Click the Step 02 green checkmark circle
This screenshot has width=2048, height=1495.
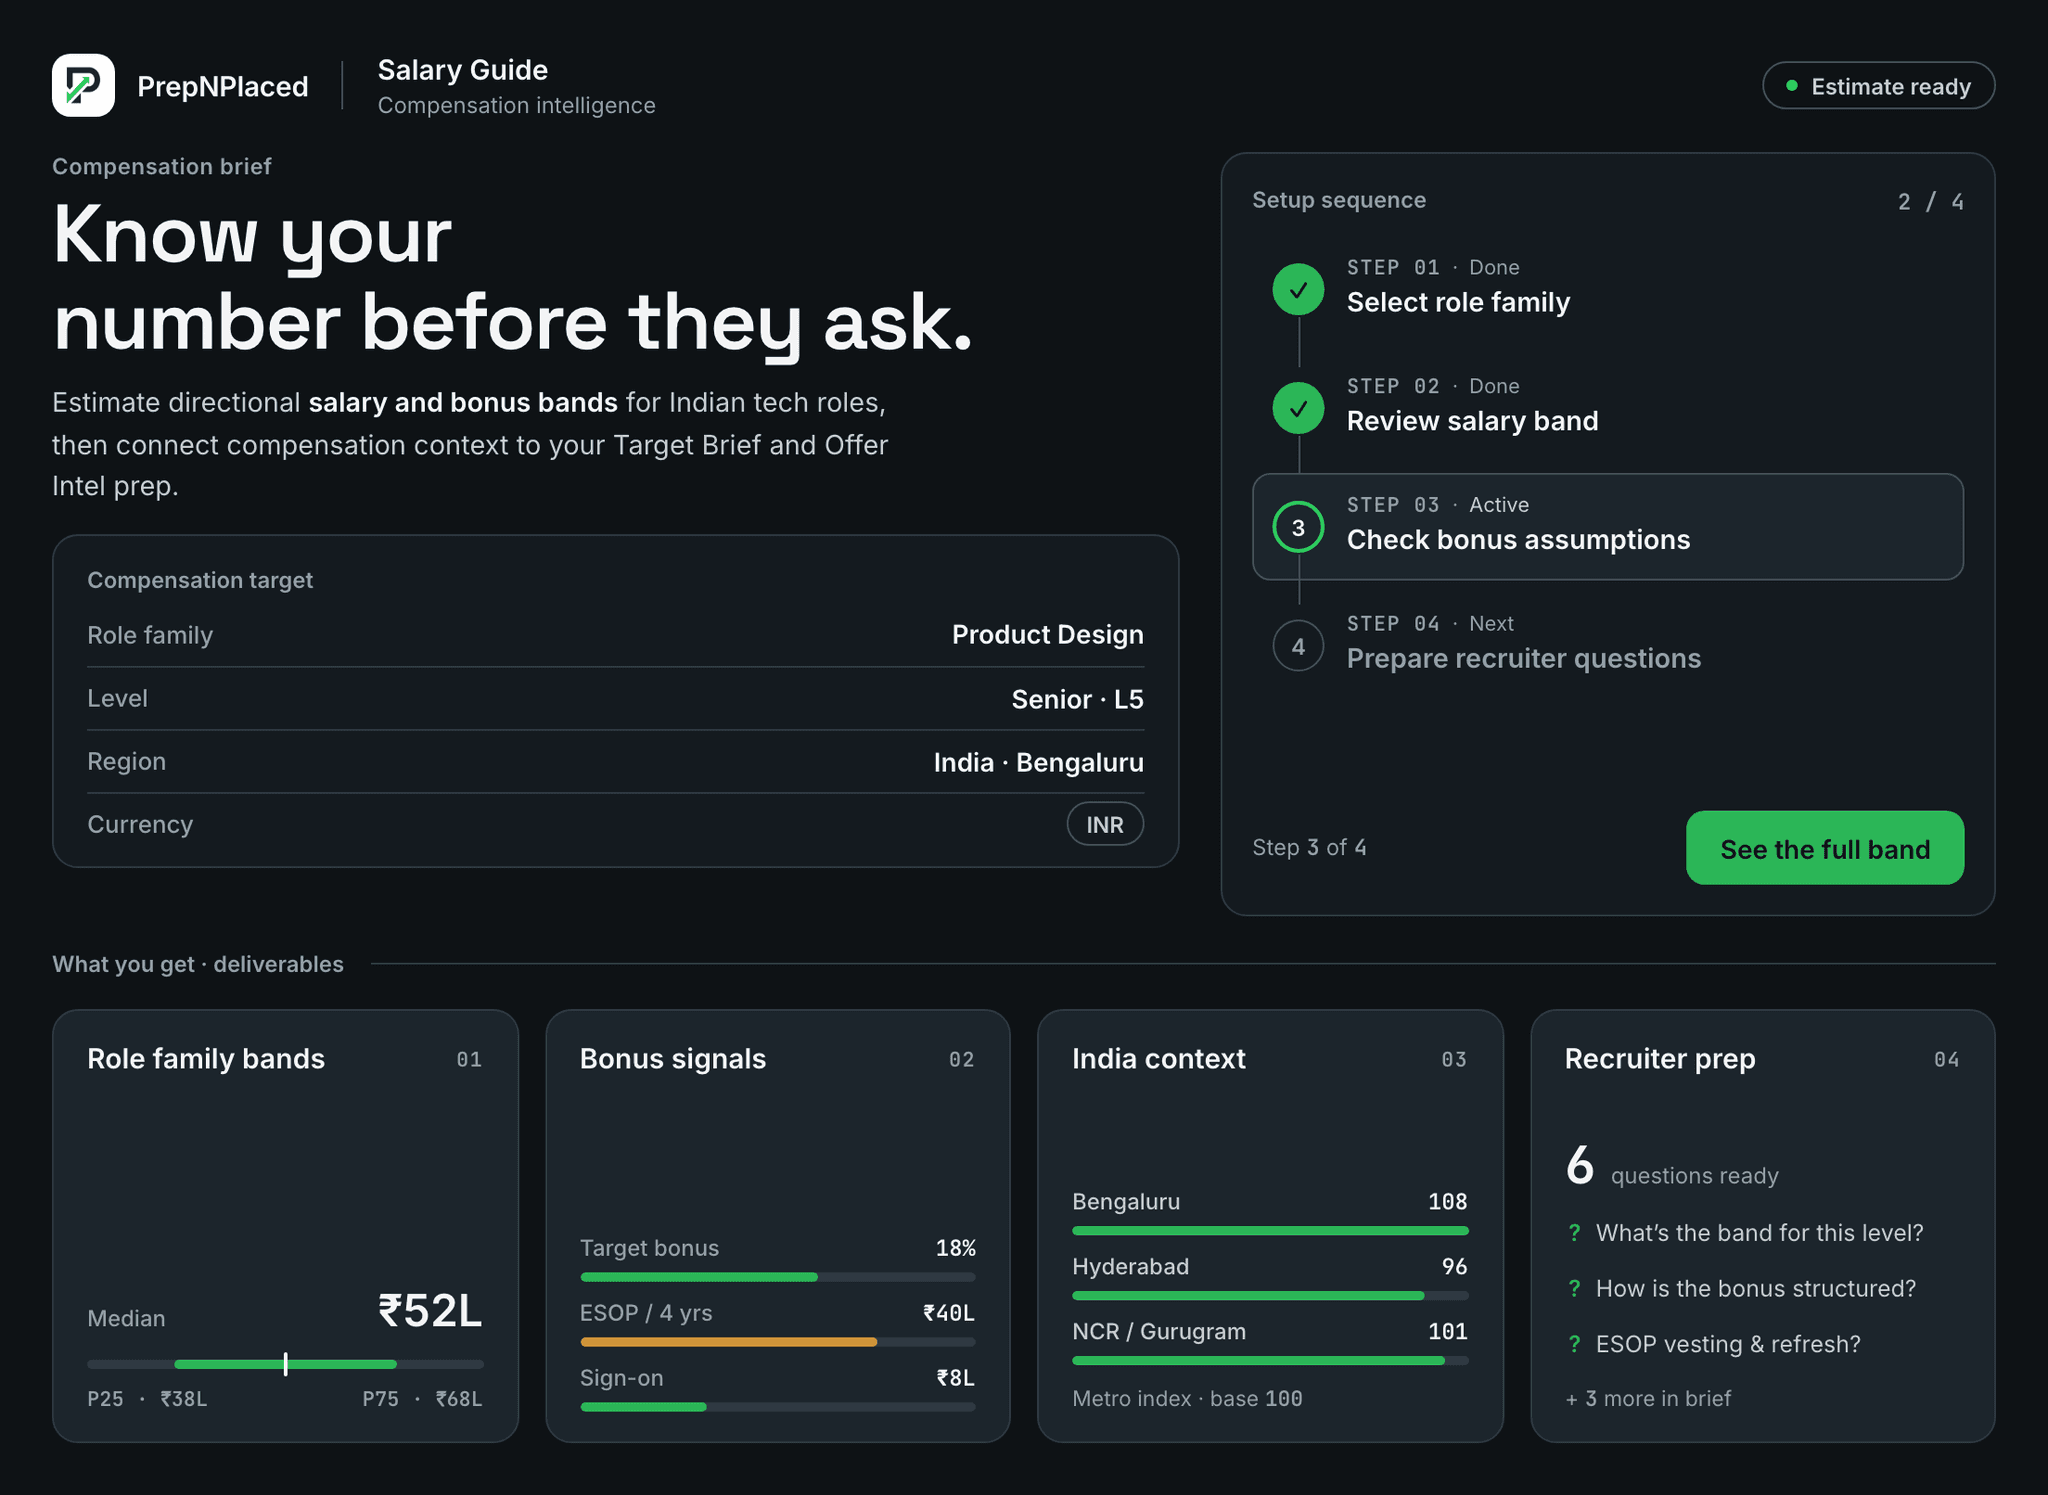1298,408
